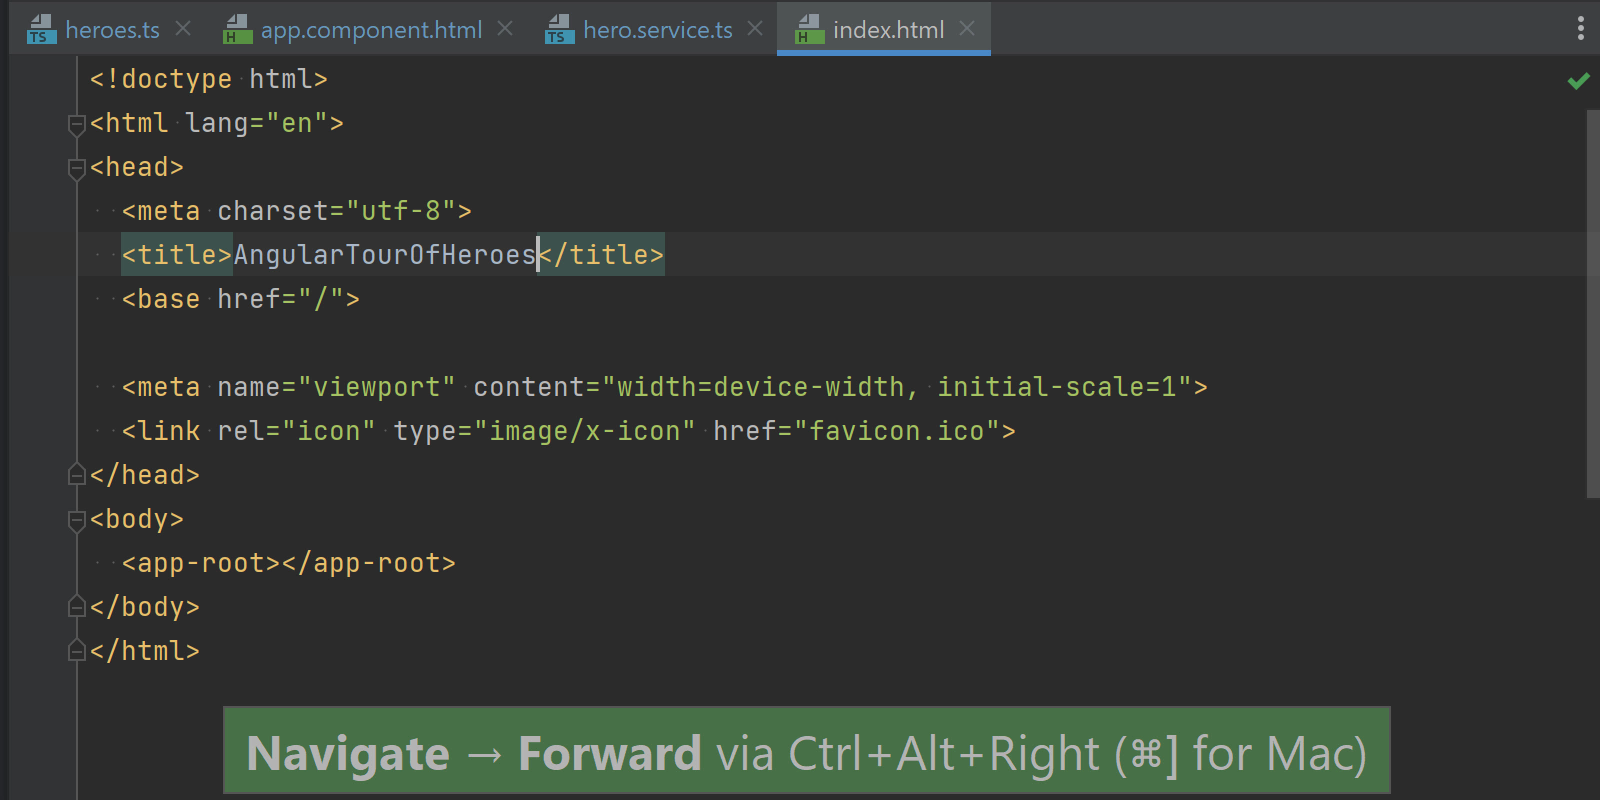Collapse the html lang element fold
The image size is (1600, 800).
[x=76, y=124]
